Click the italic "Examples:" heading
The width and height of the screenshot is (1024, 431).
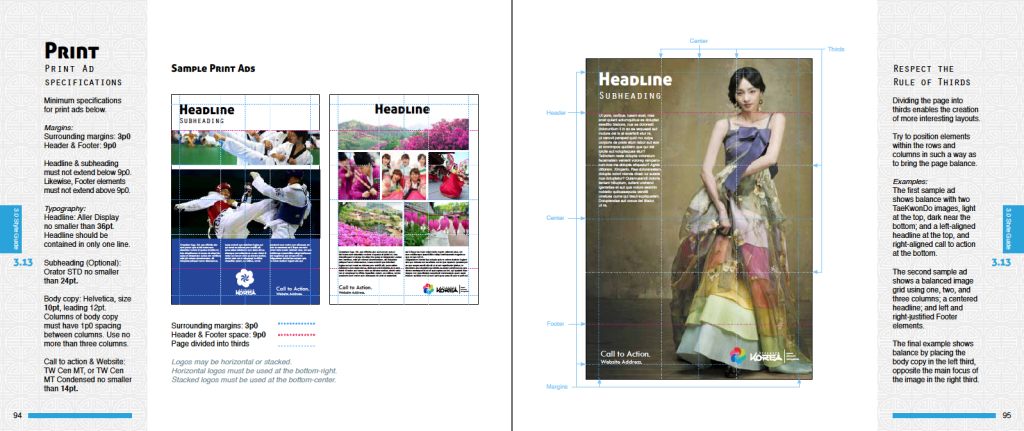(910, 182)
